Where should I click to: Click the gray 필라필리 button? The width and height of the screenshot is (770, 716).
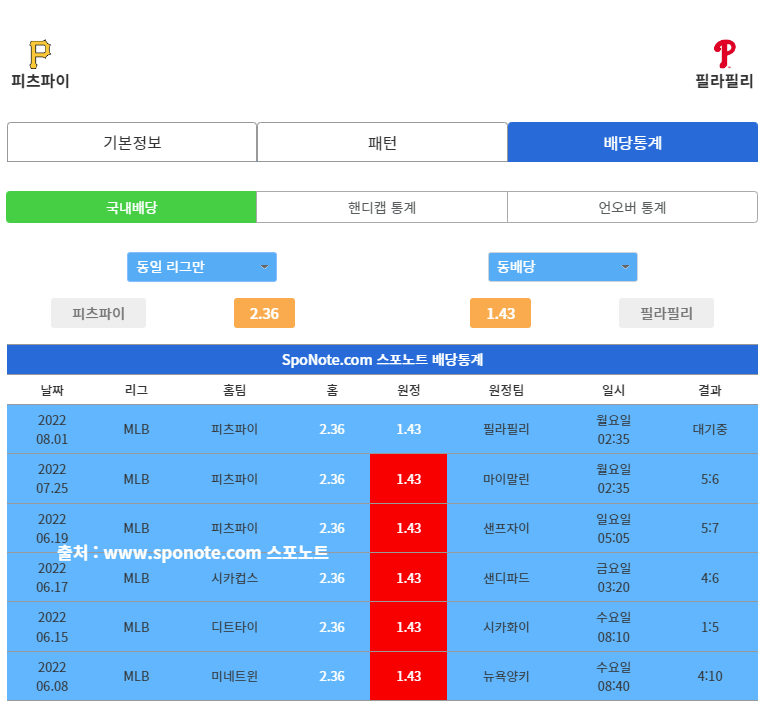[667, 313]
